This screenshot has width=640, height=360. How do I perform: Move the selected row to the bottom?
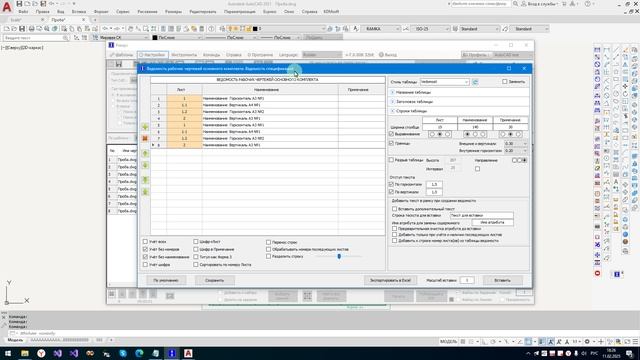[145, 192]
